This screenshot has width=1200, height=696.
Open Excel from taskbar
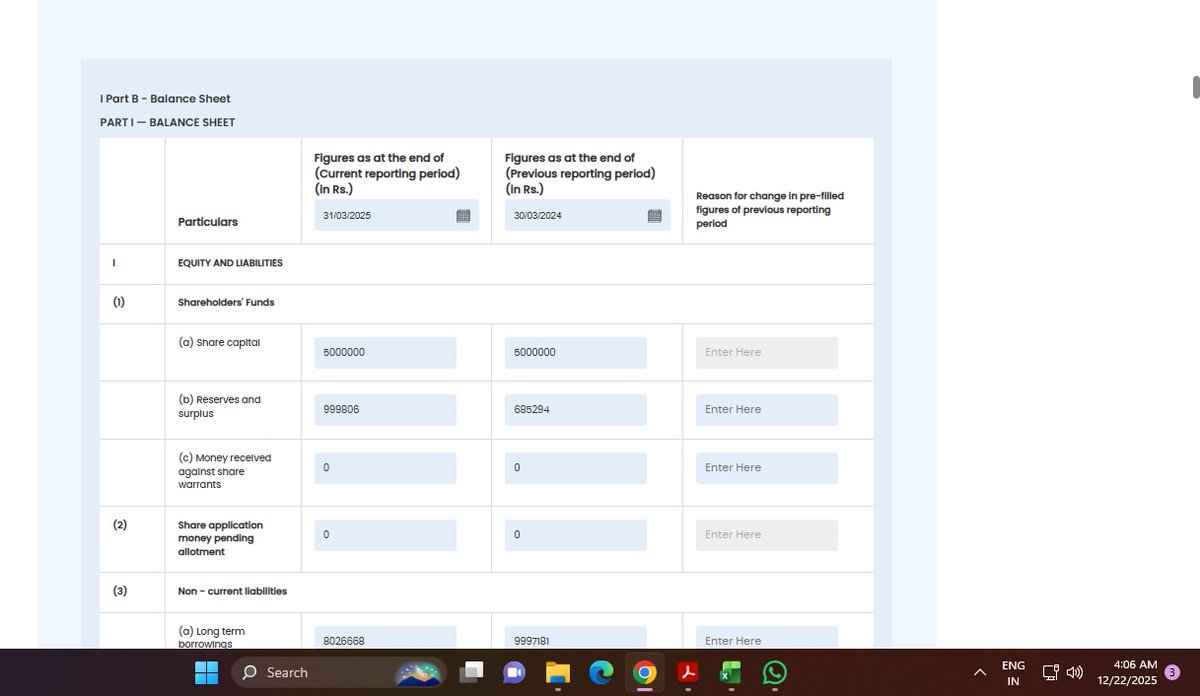(x=731, y=673)
